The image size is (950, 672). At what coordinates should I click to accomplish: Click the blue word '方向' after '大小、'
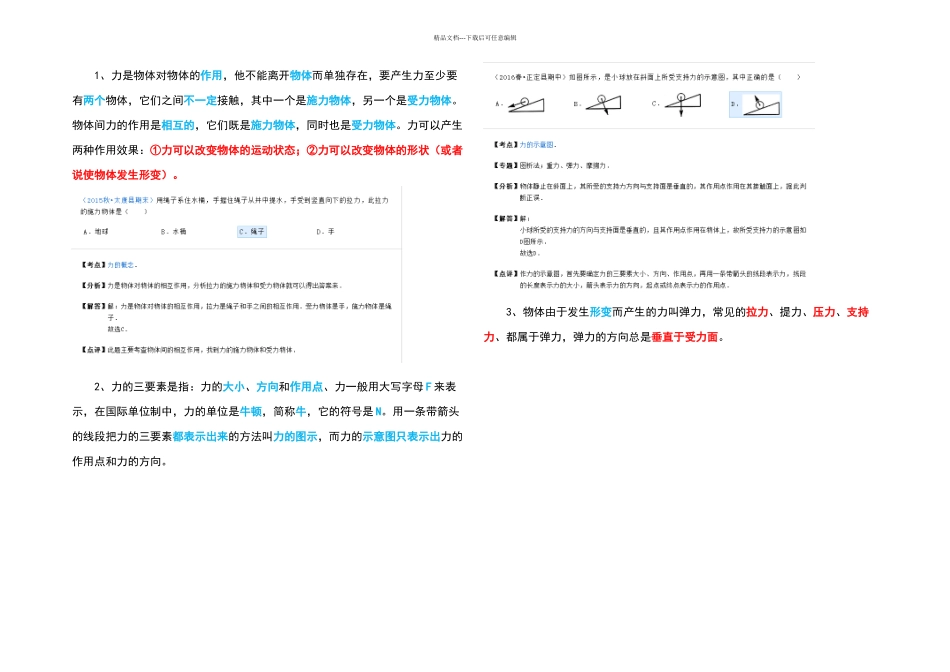click(267, 387)
